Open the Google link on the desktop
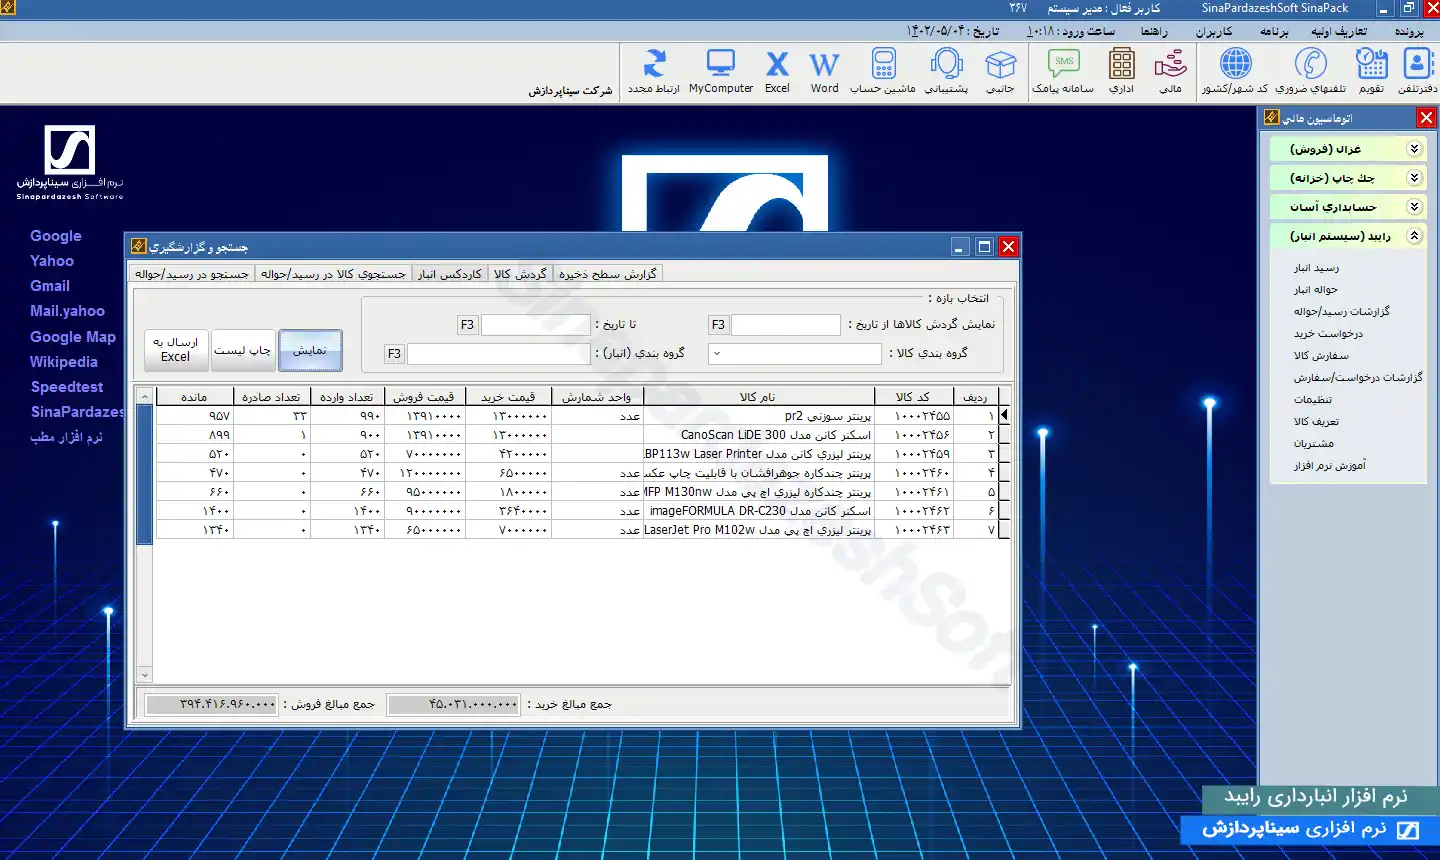Image resolution: width=1440 pixels, height=860 pixels. [56, 236]
